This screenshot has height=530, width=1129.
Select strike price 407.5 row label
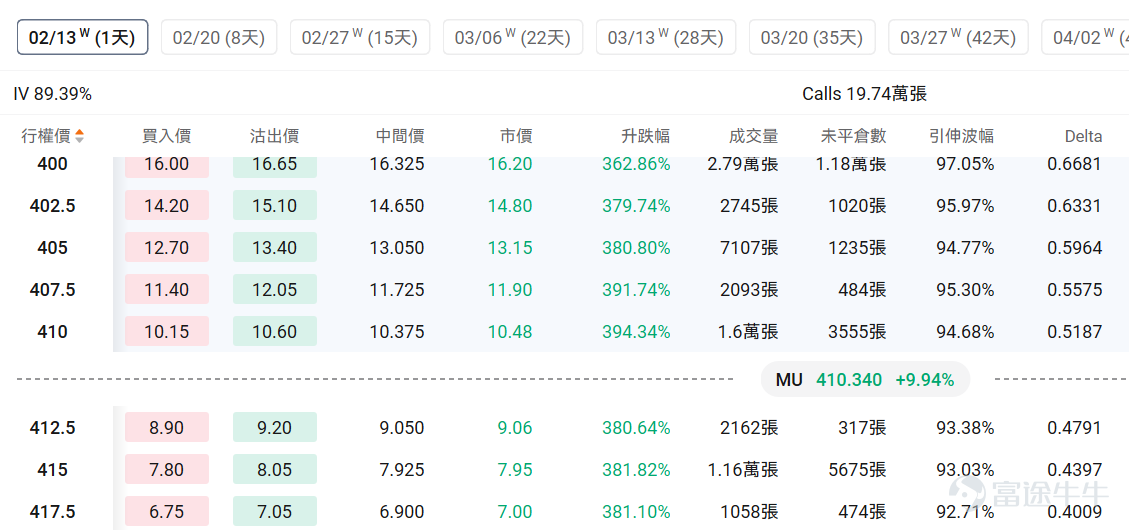[x=53, y=289]
